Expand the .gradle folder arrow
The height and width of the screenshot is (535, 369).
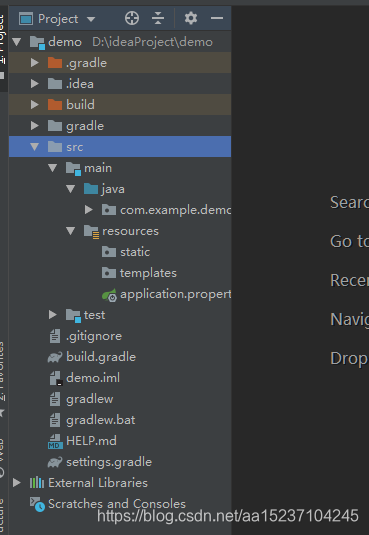[34, 63]
